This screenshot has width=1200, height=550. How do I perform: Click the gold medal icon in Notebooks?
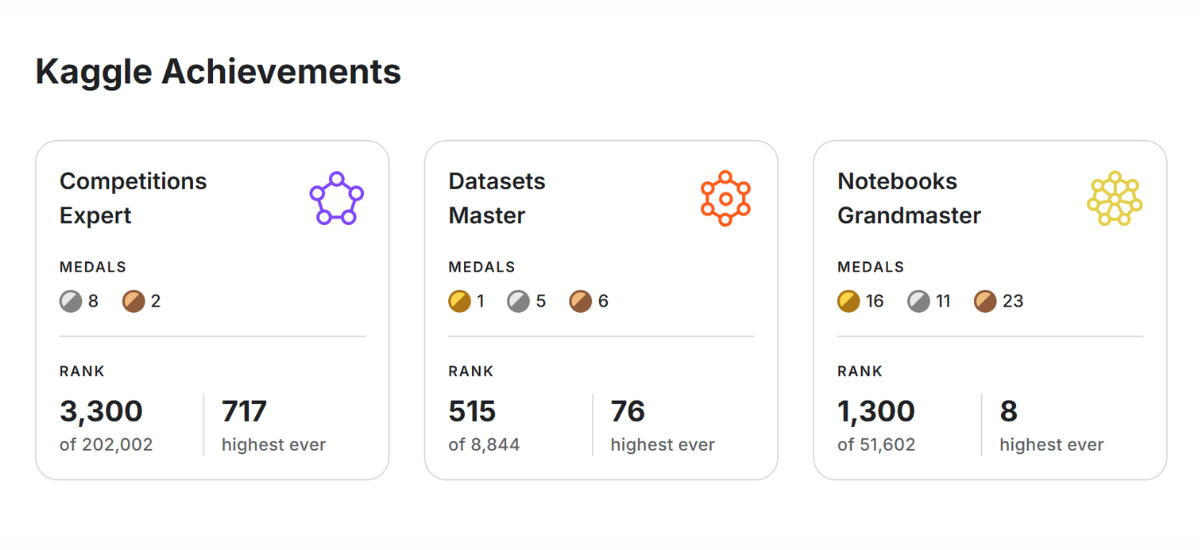click(849, 301)
